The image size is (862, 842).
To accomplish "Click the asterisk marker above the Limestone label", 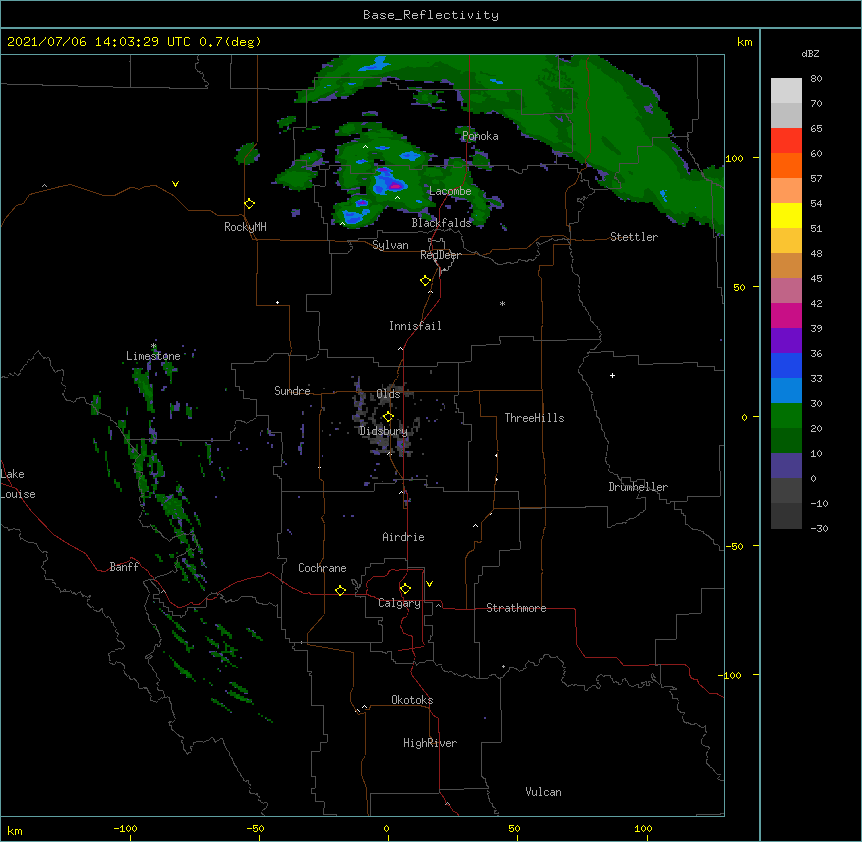I will [x=153, y=346].
